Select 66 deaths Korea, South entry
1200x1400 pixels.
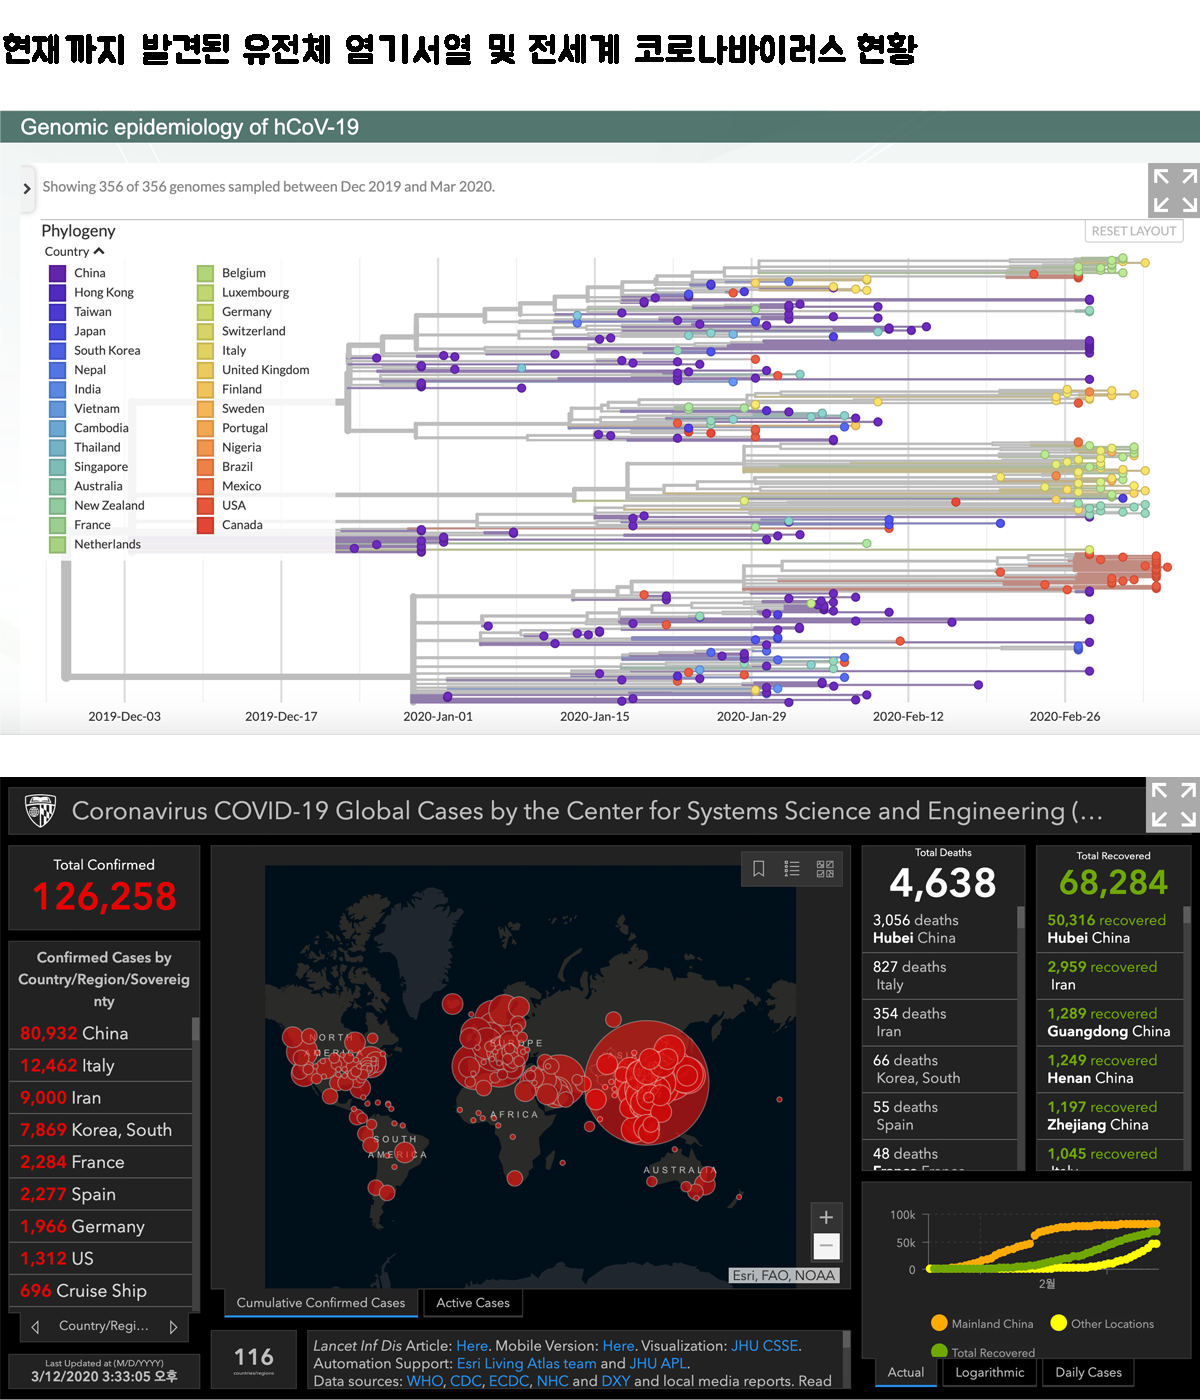[x=940, y=1069]
